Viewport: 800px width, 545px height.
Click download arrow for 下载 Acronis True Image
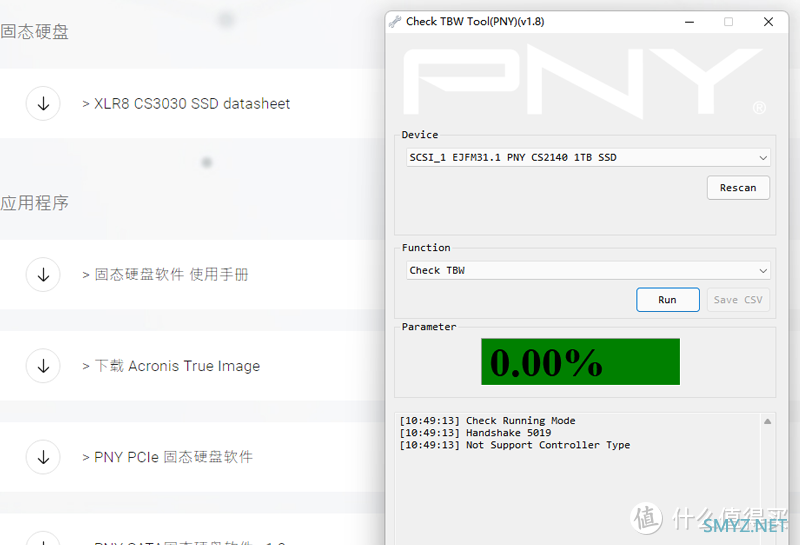[43, 366]
